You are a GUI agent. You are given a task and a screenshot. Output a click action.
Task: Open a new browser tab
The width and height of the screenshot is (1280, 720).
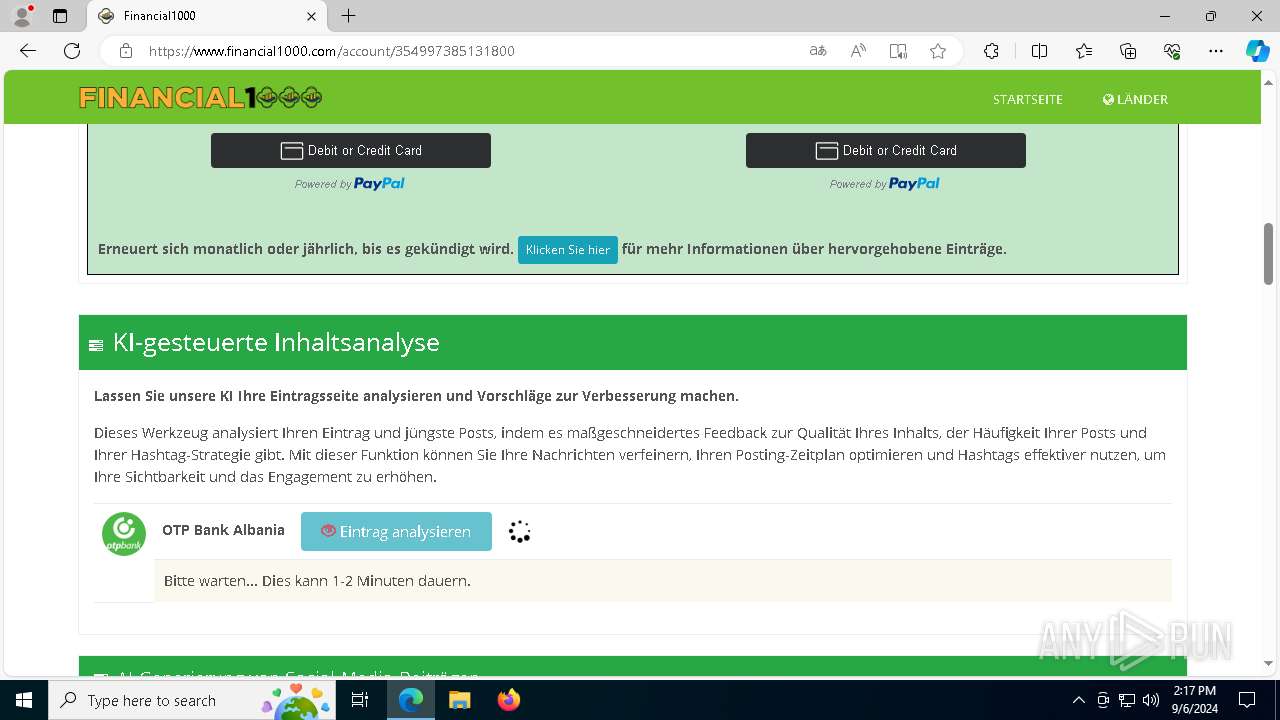(x=348, y=16)
